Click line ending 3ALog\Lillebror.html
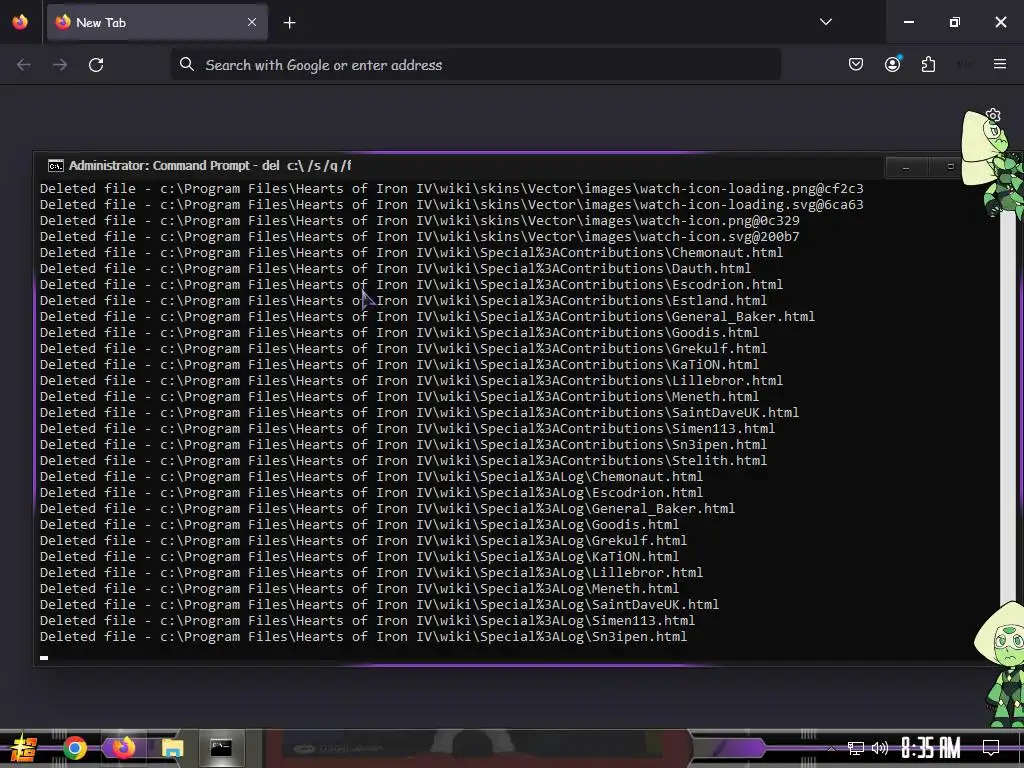This screenshot has height=768, width=1024. click(371, 573)
